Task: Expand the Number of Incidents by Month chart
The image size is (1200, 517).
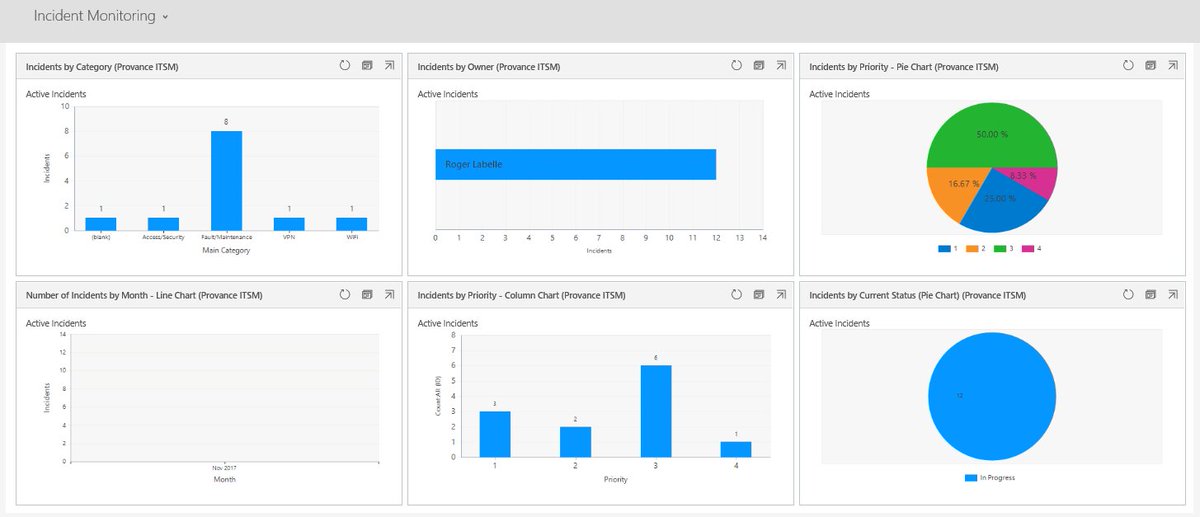Action: pos(388,295)
